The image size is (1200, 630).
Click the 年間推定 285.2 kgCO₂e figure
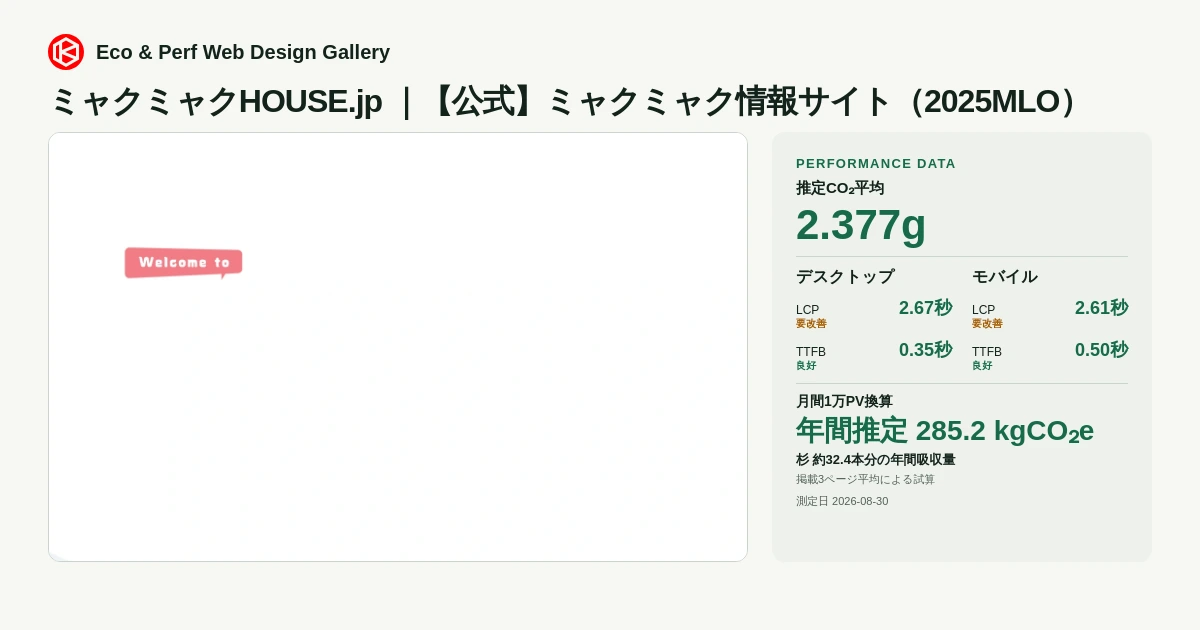pyautogui.click(x=945, y=431)
